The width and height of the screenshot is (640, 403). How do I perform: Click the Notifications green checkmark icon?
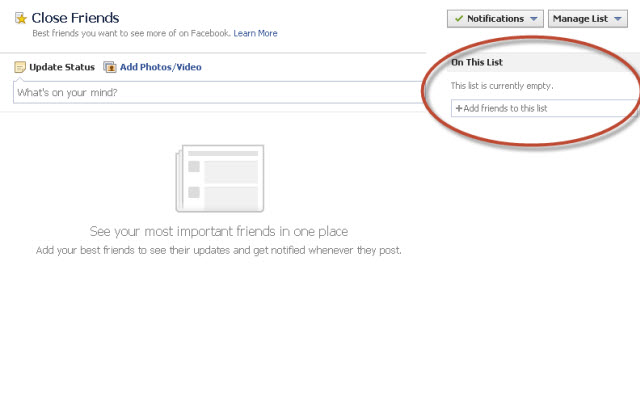(x=459, y=19)
